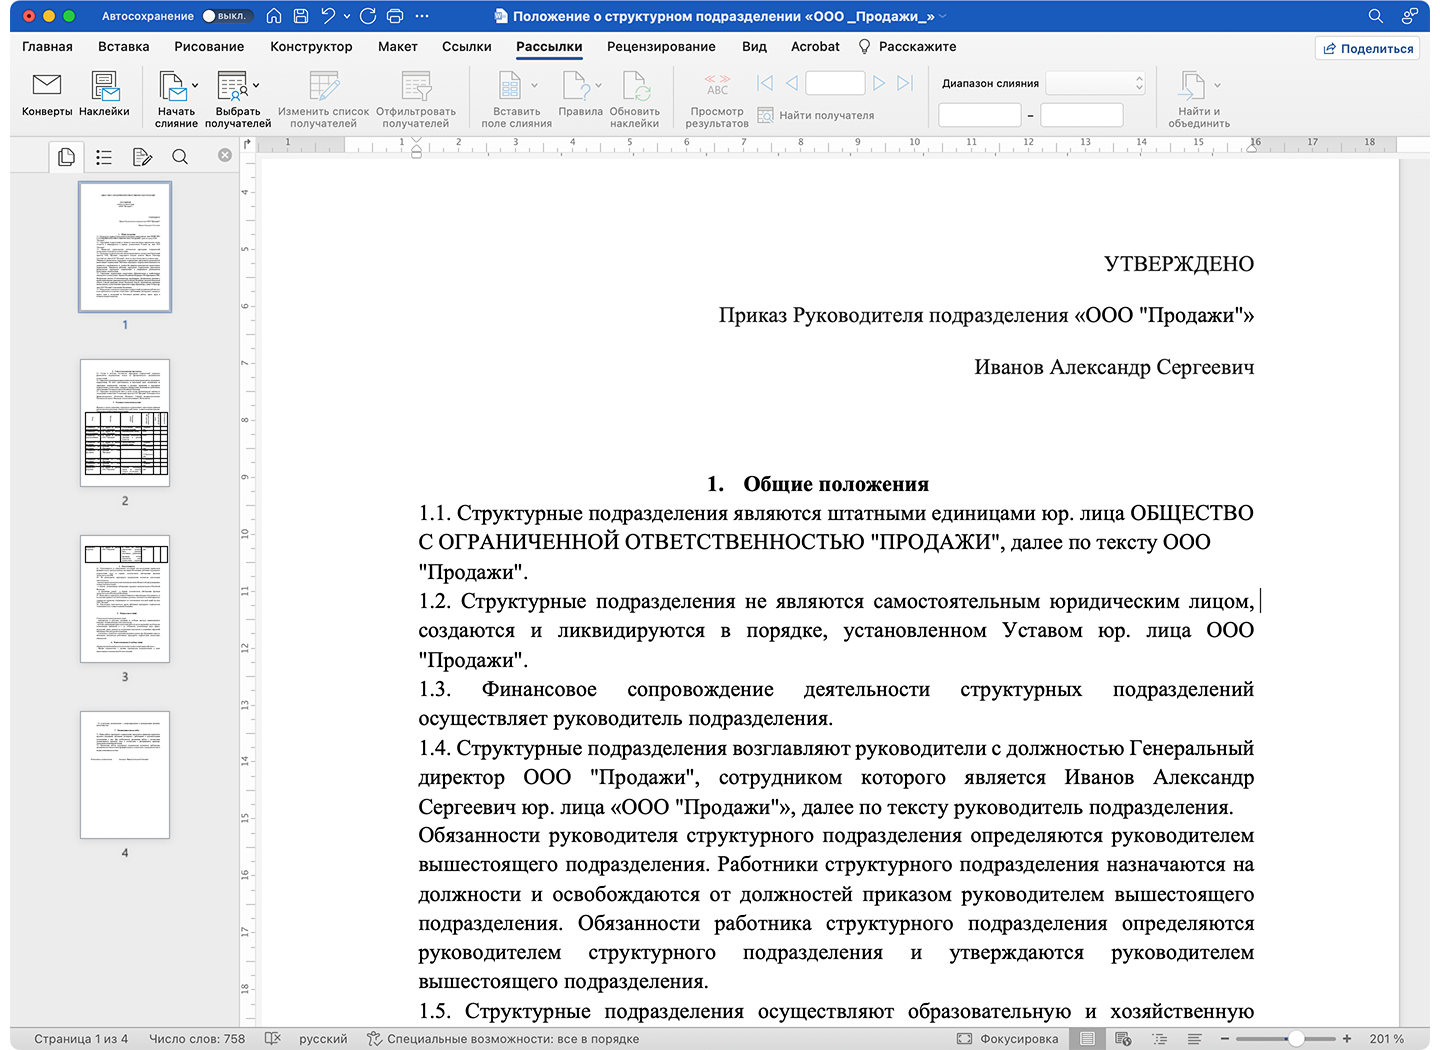The height and width of the screenshot is (1050, 1440).
Task: Click the merge range end field
Action: tap(1082, 115)
